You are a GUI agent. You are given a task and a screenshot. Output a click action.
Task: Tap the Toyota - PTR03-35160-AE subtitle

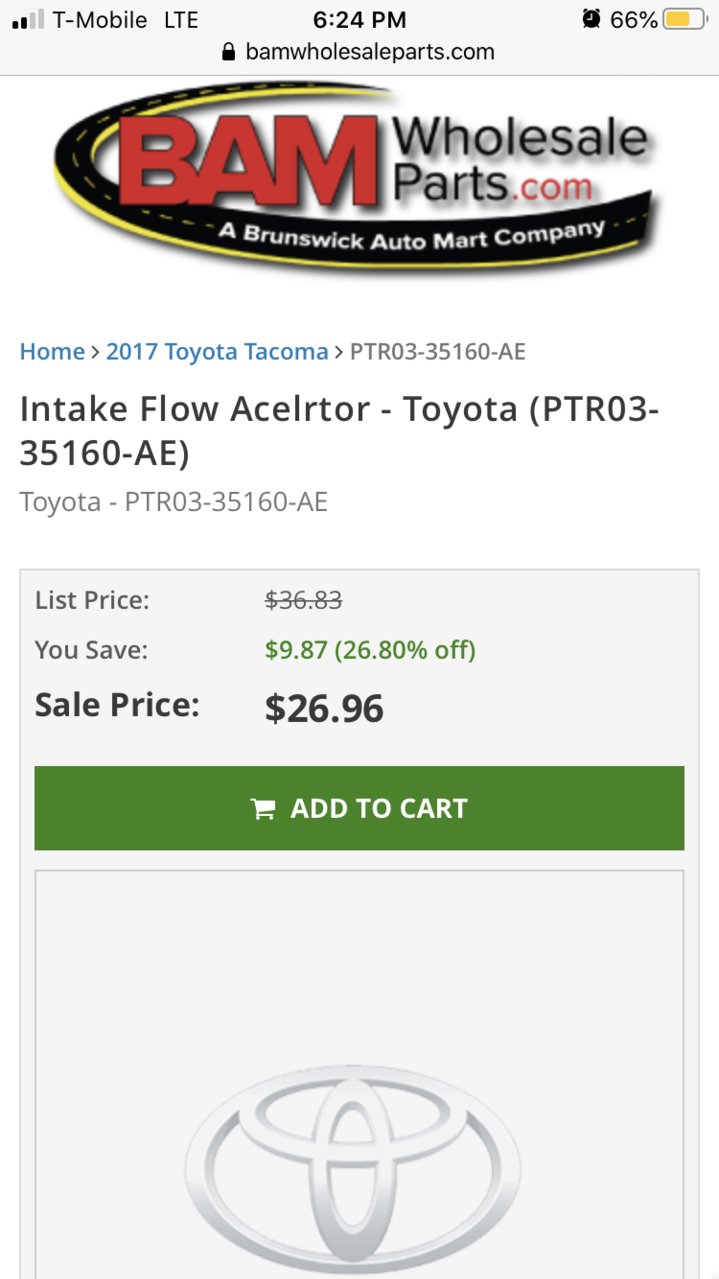click(174, 502)
